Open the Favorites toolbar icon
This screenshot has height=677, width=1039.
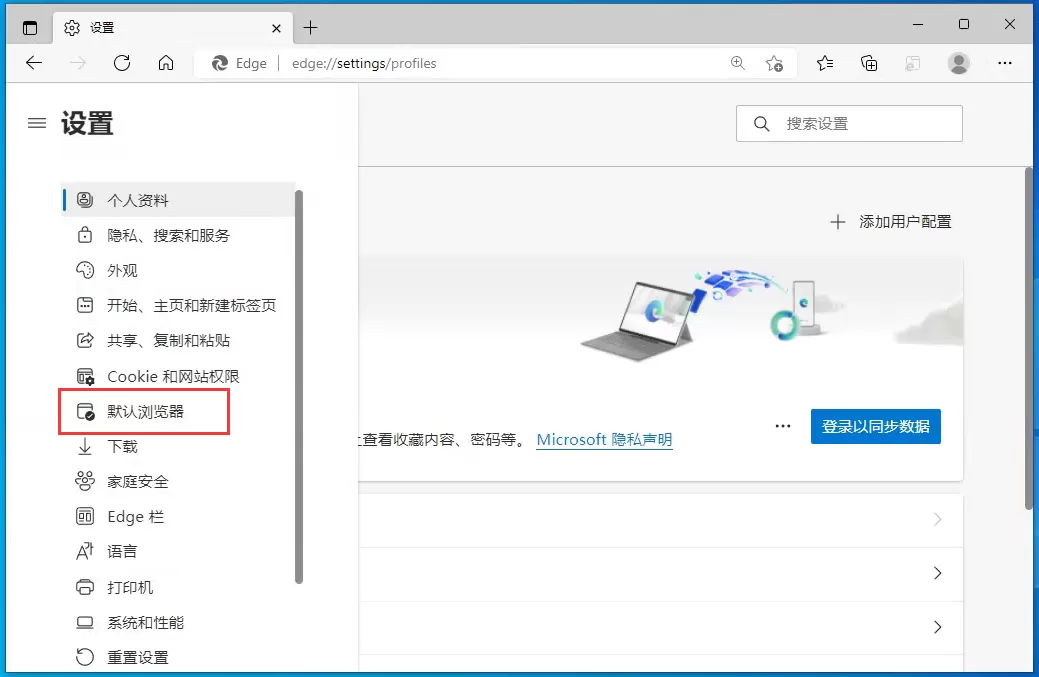(824, 63)
